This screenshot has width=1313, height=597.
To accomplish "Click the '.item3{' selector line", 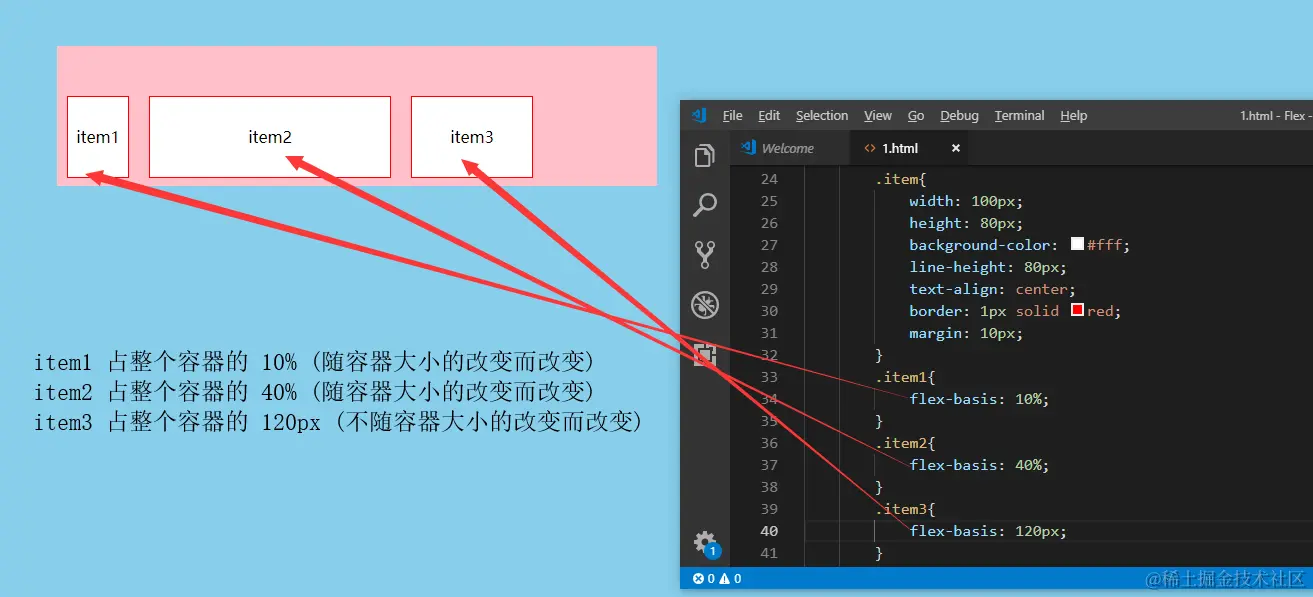I will [x=903, y=509].
